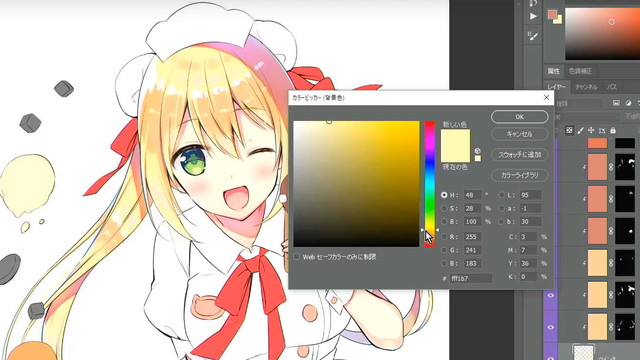Select the RGB blue B radio button

coord(444,264)
